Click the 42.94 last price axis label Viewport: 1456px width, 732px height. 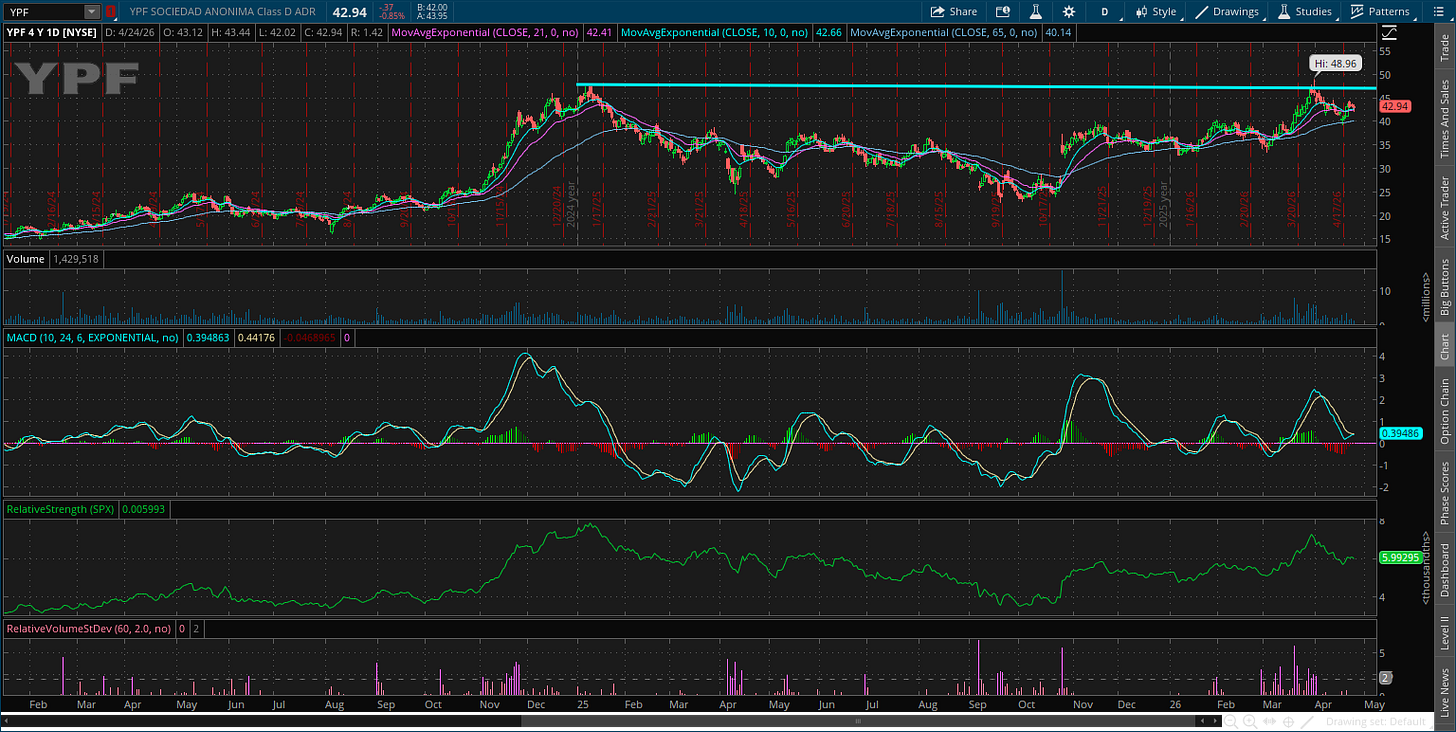[1394, 106]
